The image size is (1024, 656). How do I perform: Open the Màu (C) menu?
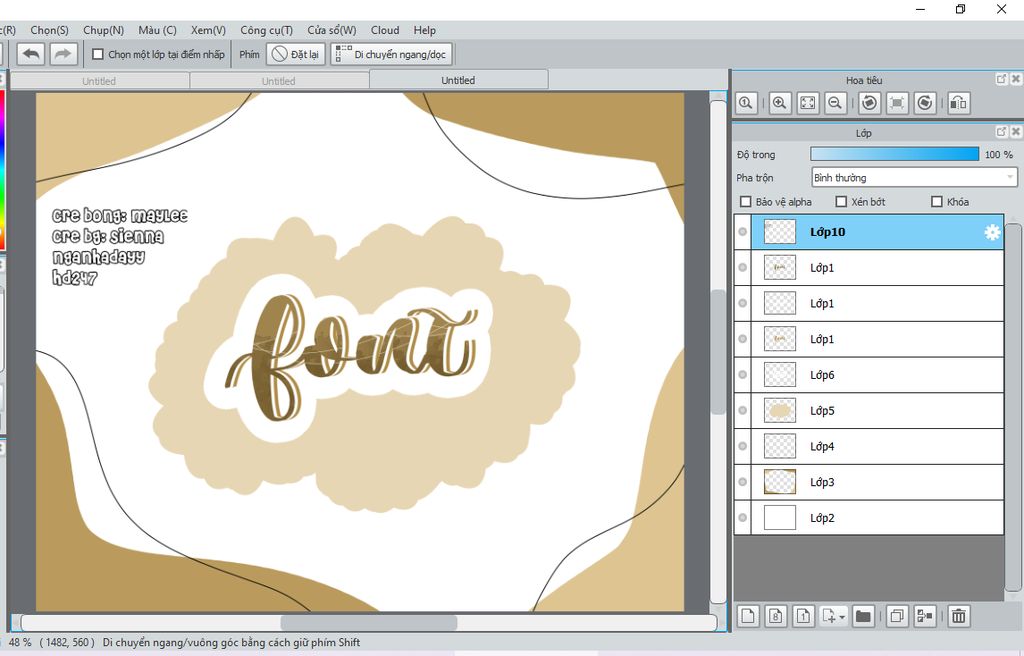[x=157, y=30]
